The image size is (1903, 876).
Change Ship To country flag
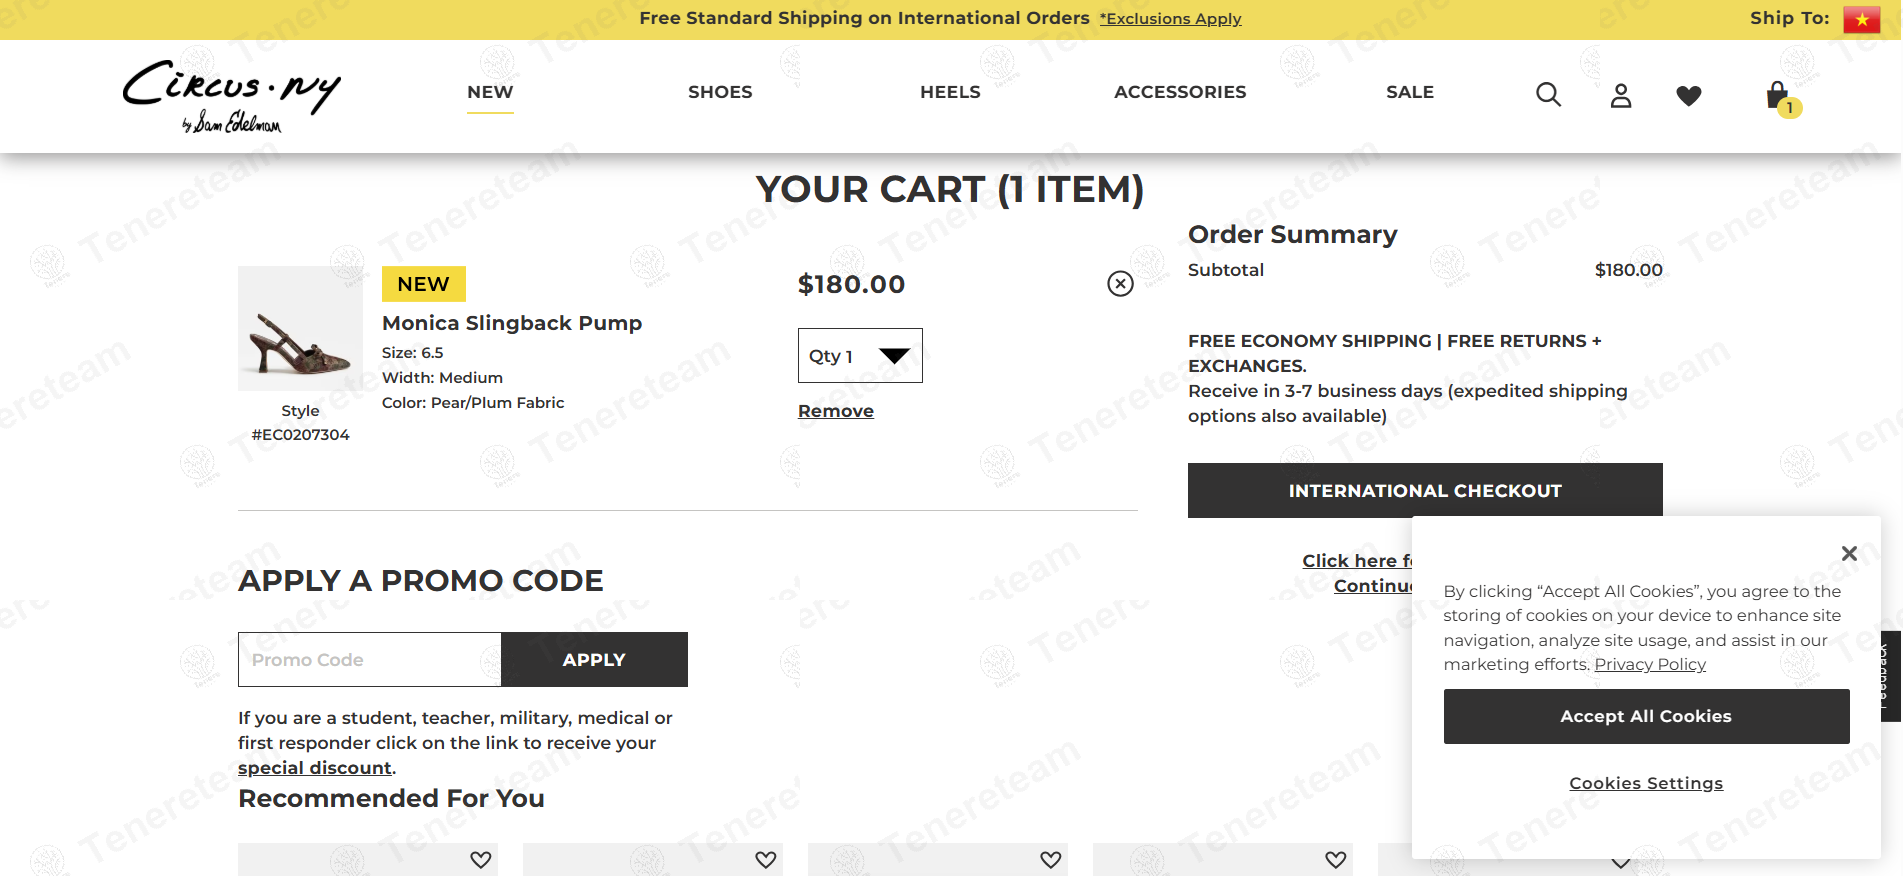coord(1861,19)
